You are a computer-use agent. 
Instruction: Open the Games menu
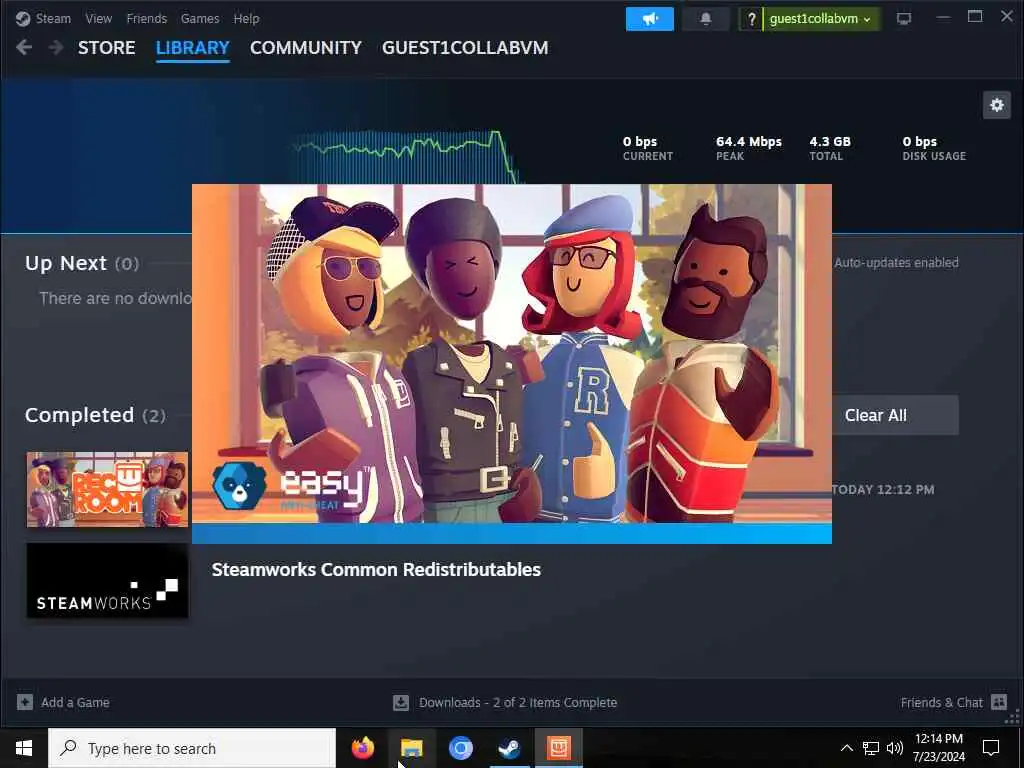point(200,18)
